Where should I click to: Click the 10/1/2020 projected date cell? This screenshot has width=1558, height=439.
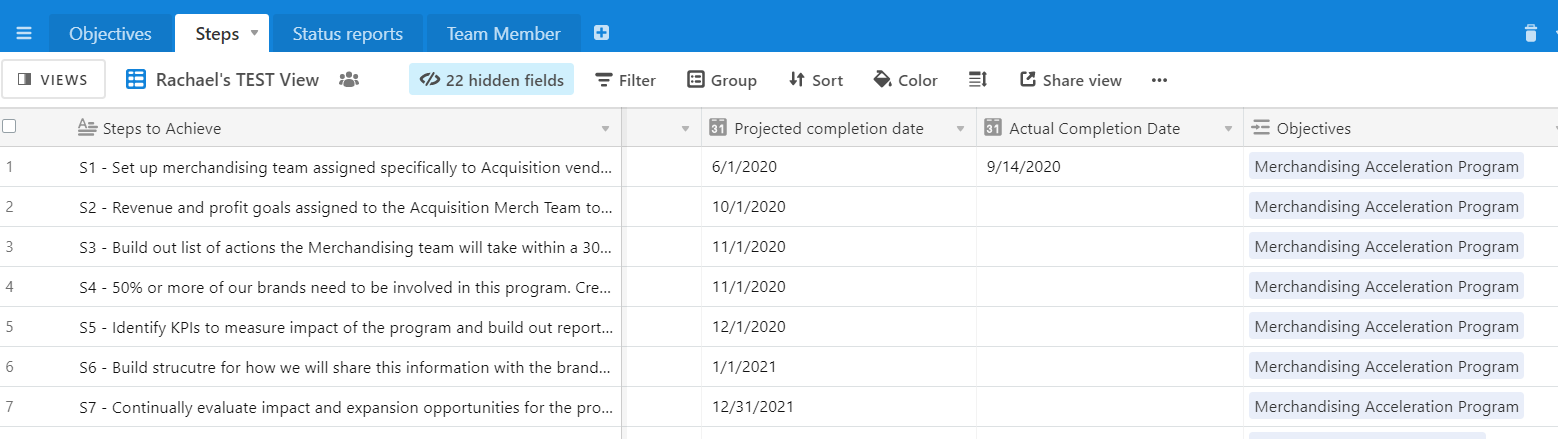(838, 207)
